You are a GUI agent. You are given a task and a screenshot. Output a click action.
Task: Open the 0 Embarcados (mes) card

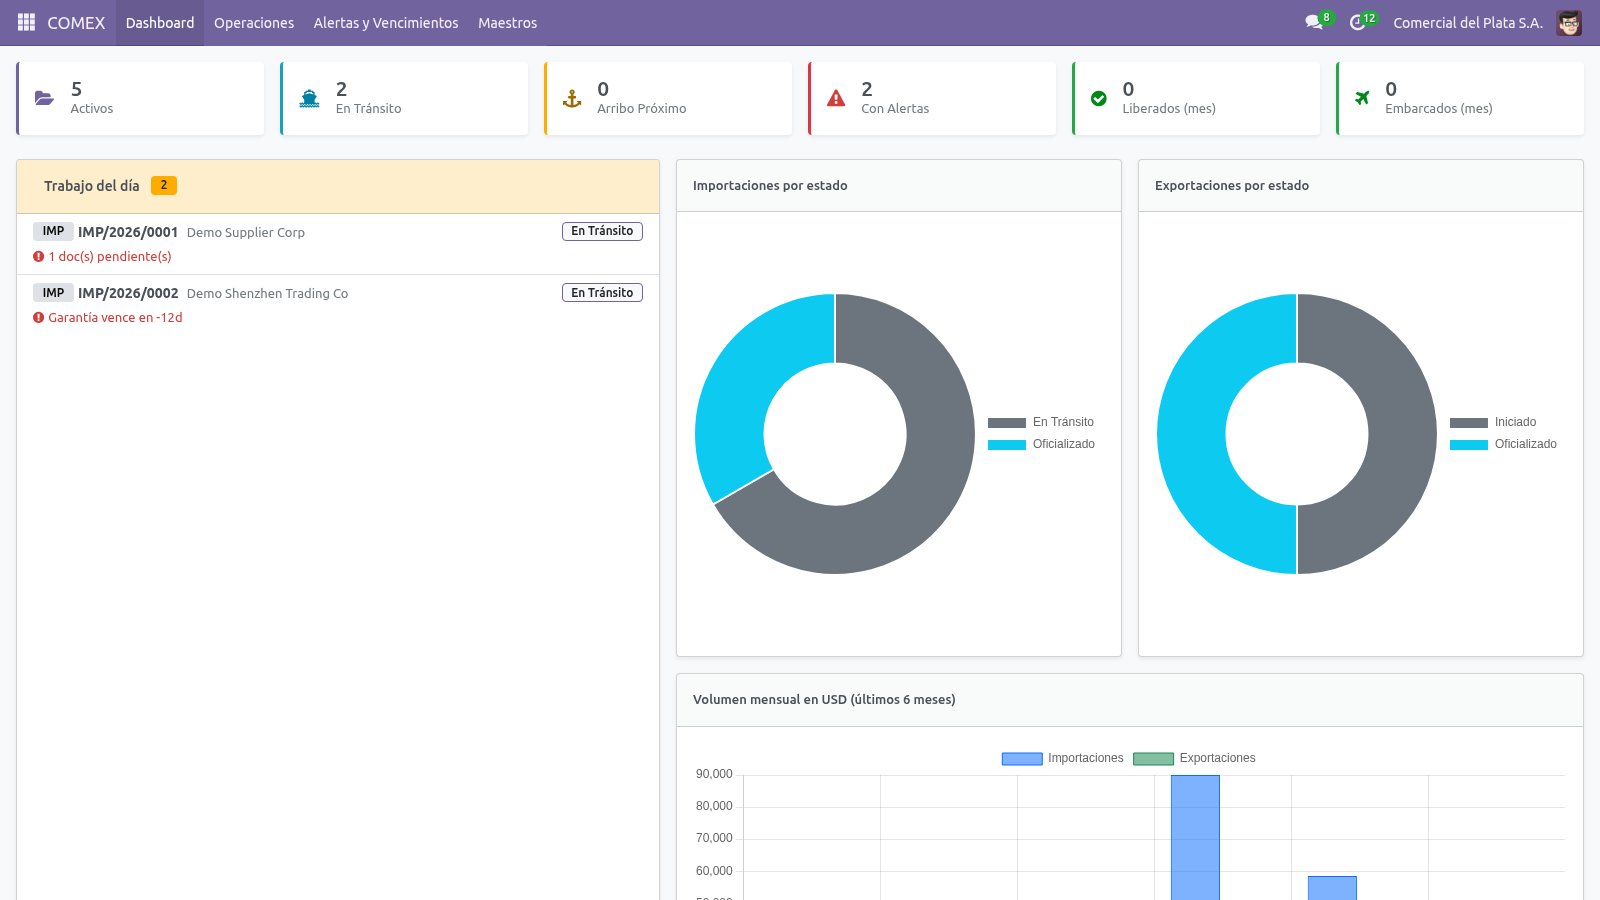pos(1460,98)
